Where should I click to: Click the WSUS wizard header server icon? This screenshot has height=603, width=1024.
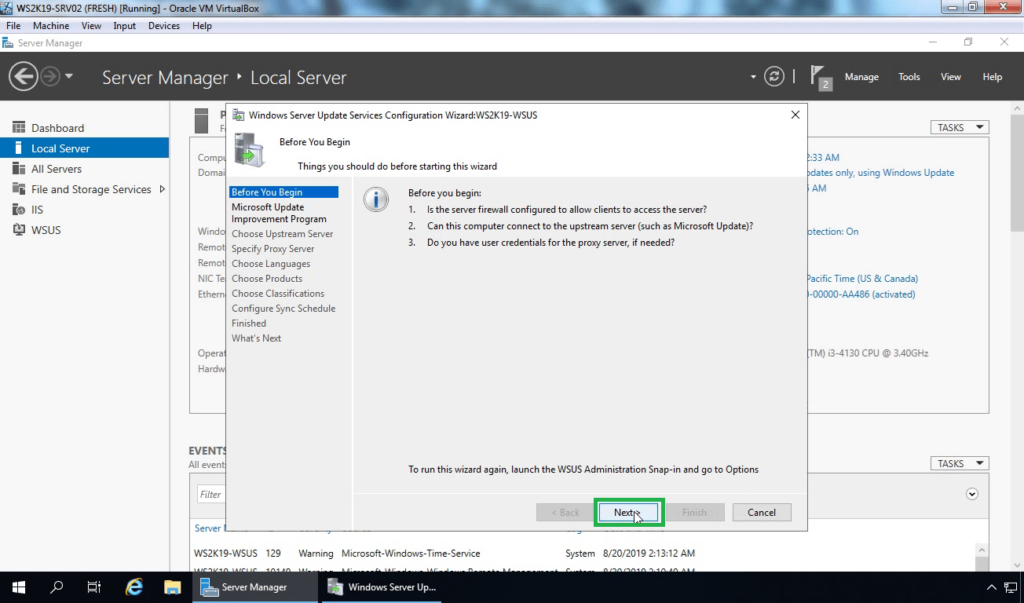[249, 150]
